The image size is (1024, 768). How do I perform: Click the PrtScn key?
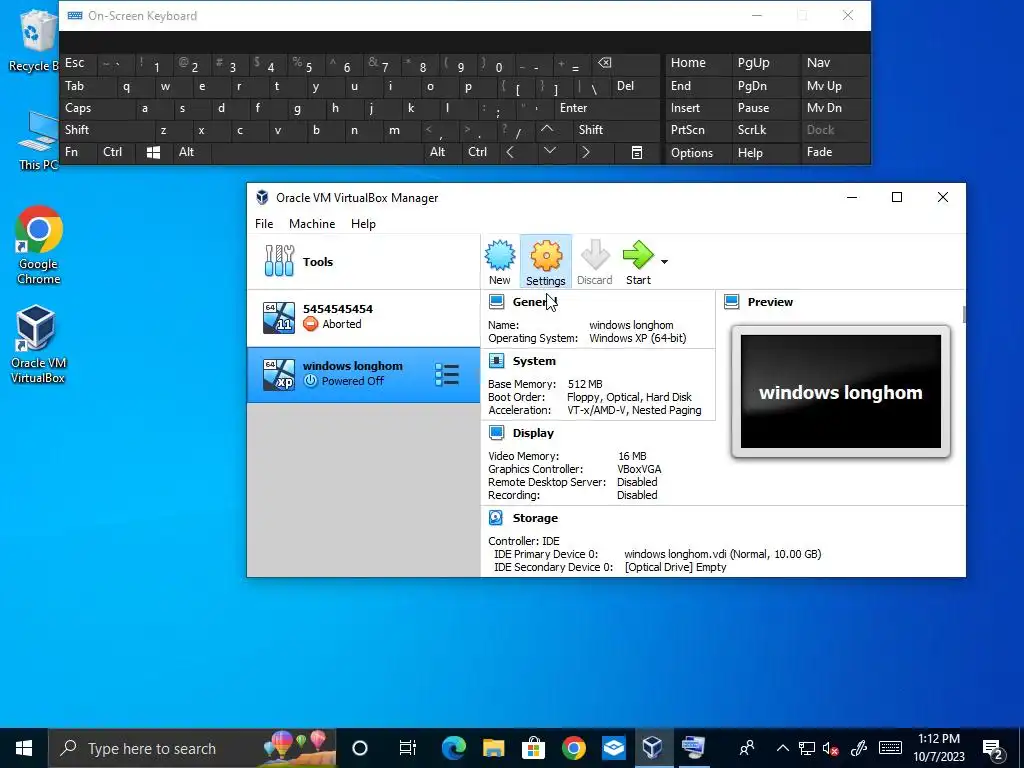click(x=697, y=130)
